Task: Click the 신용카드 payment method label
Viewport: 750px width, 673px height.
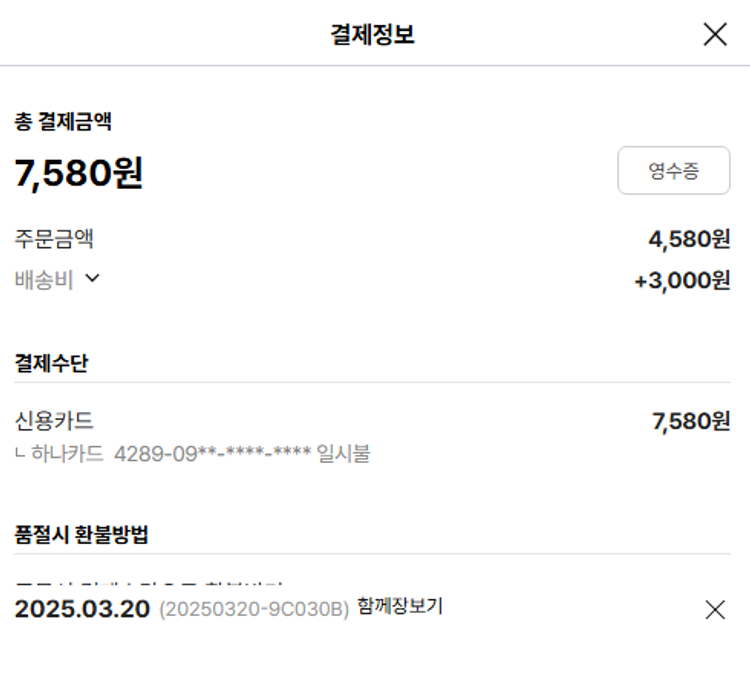Action: [x=54, y=421]
